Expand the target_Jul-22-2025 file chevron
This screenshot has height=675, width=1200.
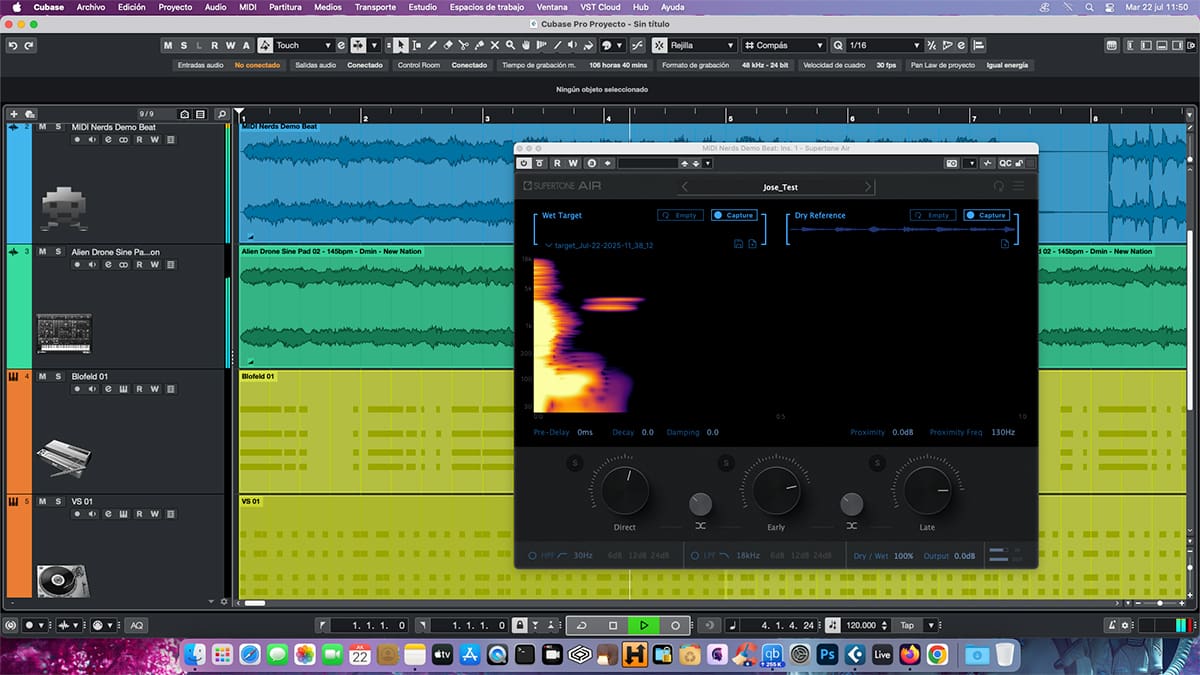click(x=548, y=245)
